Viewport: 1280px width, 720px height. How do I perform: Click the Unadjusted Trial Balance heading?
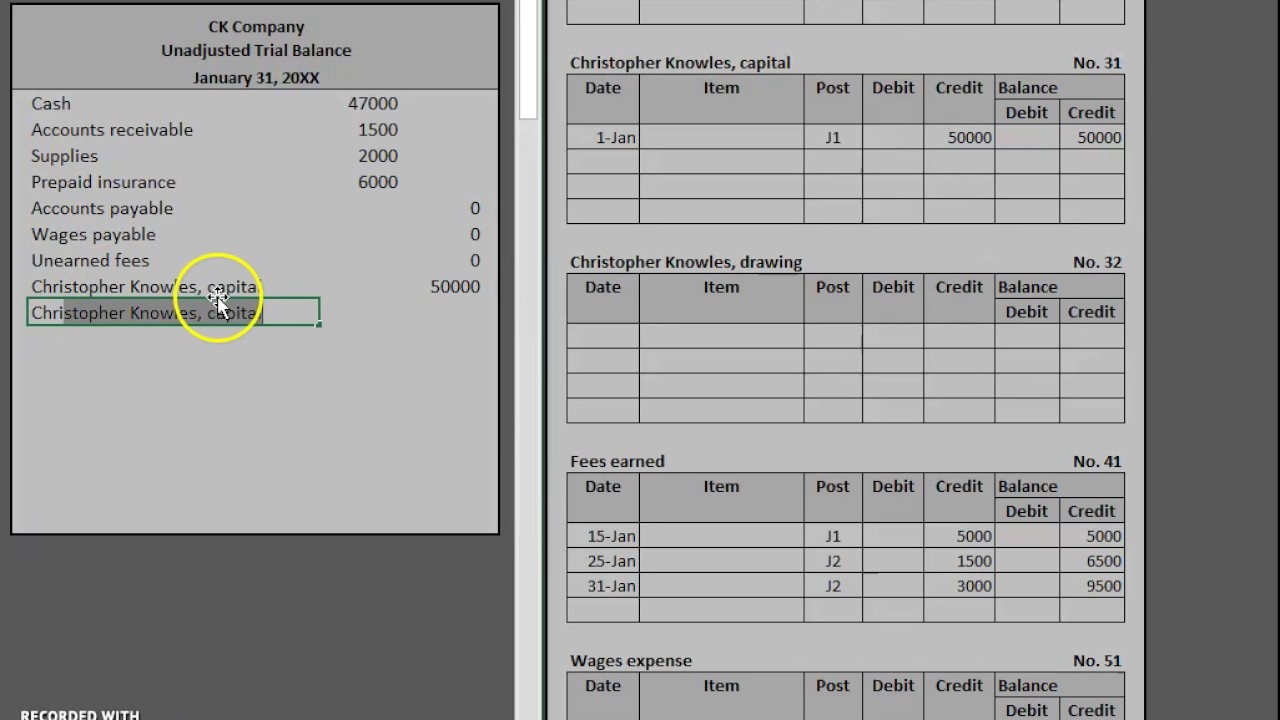click(x=256, y=50)
